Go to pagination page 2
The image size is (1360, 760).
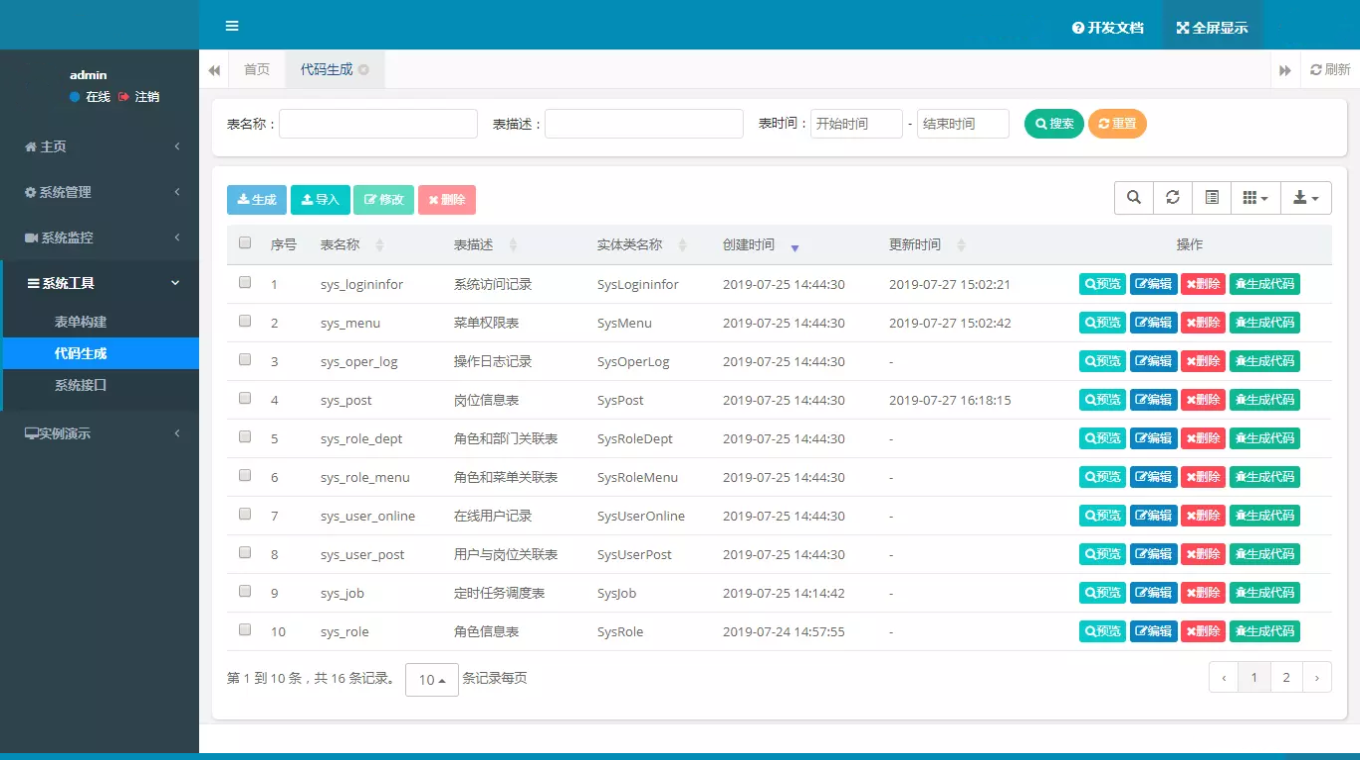pos(1286,678)
